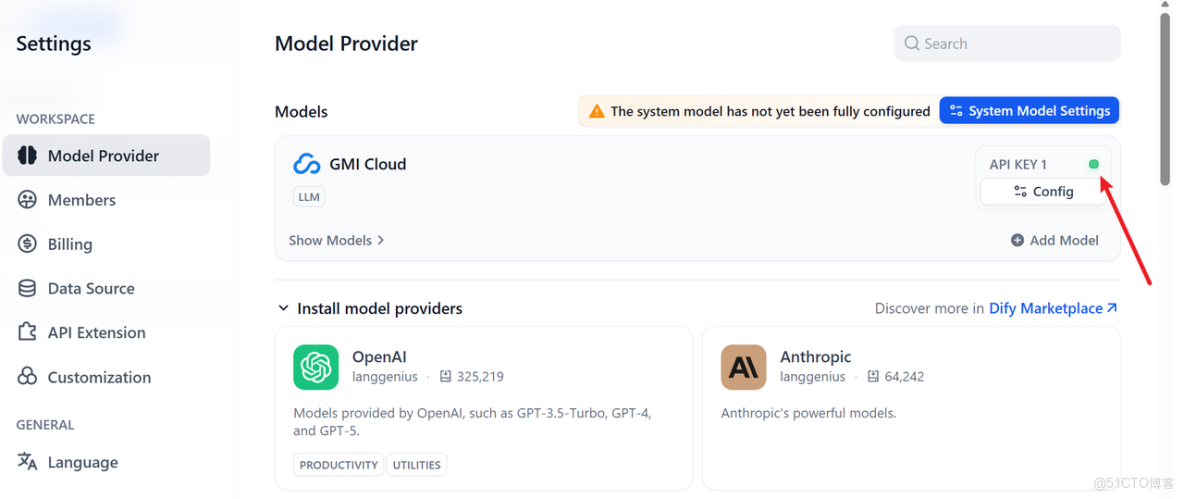The height and width of the screenshot is (499, 1184).
Task: Click the Billing dollar icon
Action: pos(27,244)
